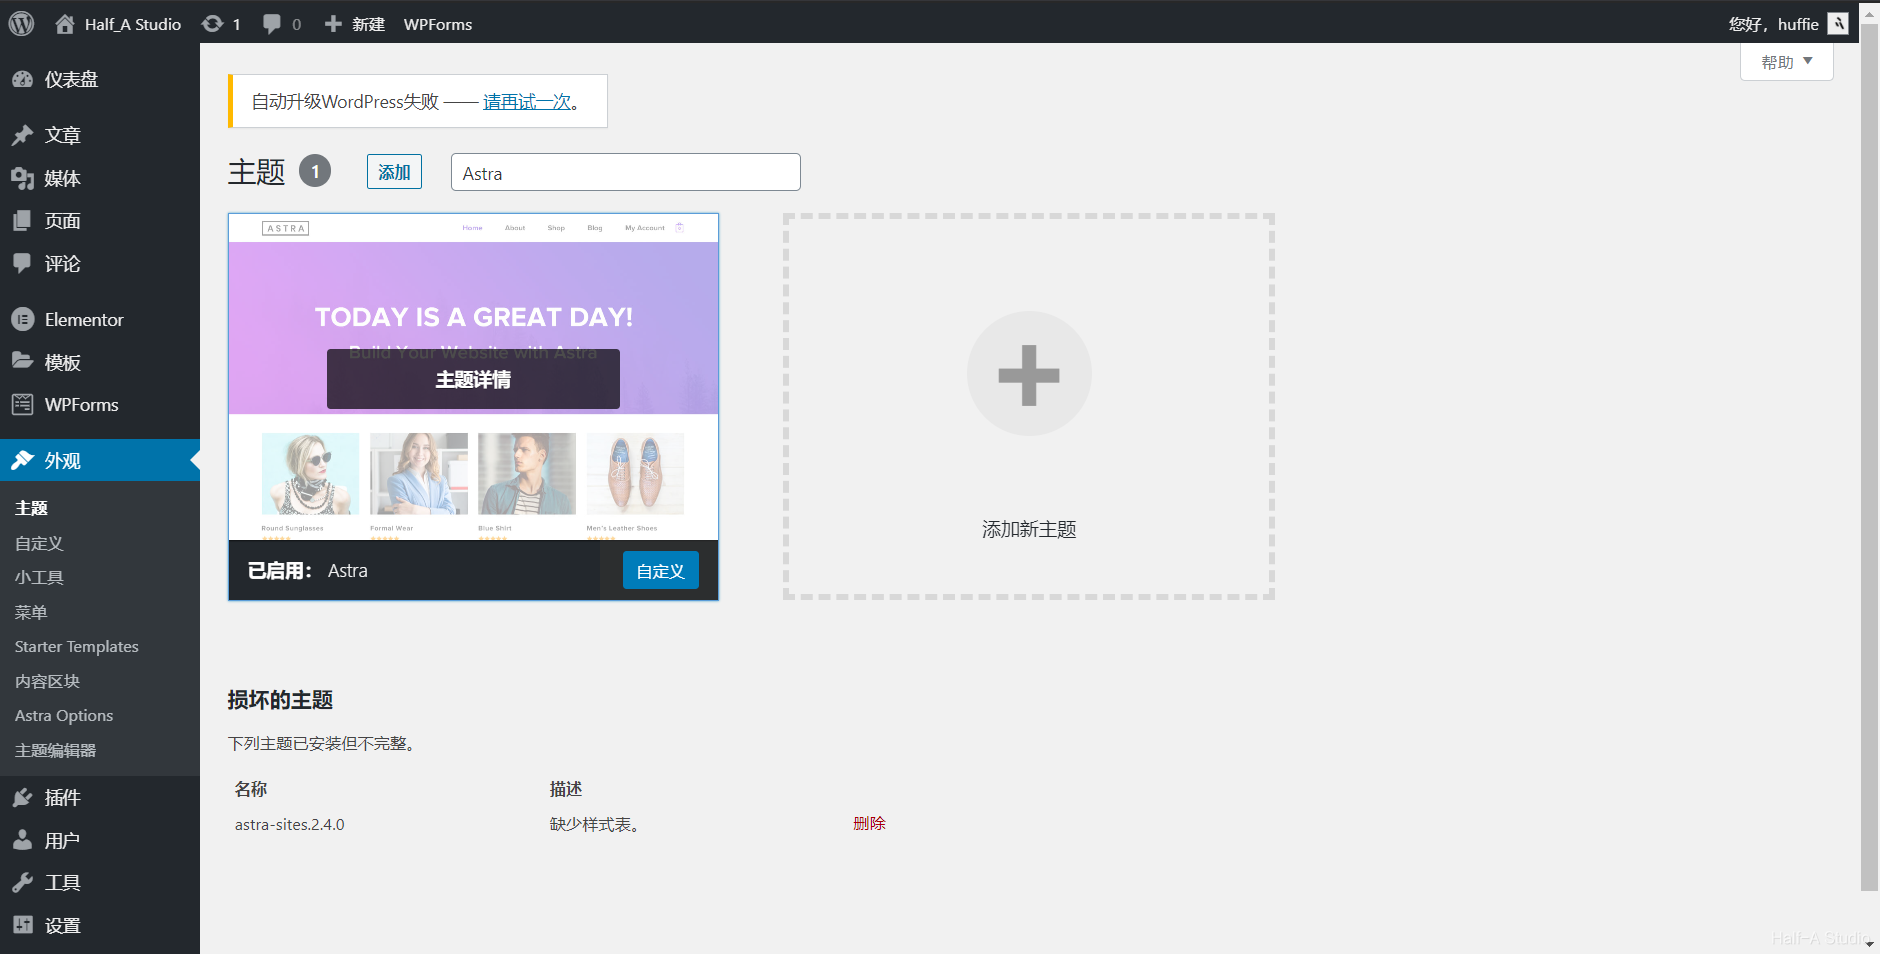Click 删除 link for astra-sites.2.4.0
The width and height of the screenshot is (1880, 954).
pos(869,823)
